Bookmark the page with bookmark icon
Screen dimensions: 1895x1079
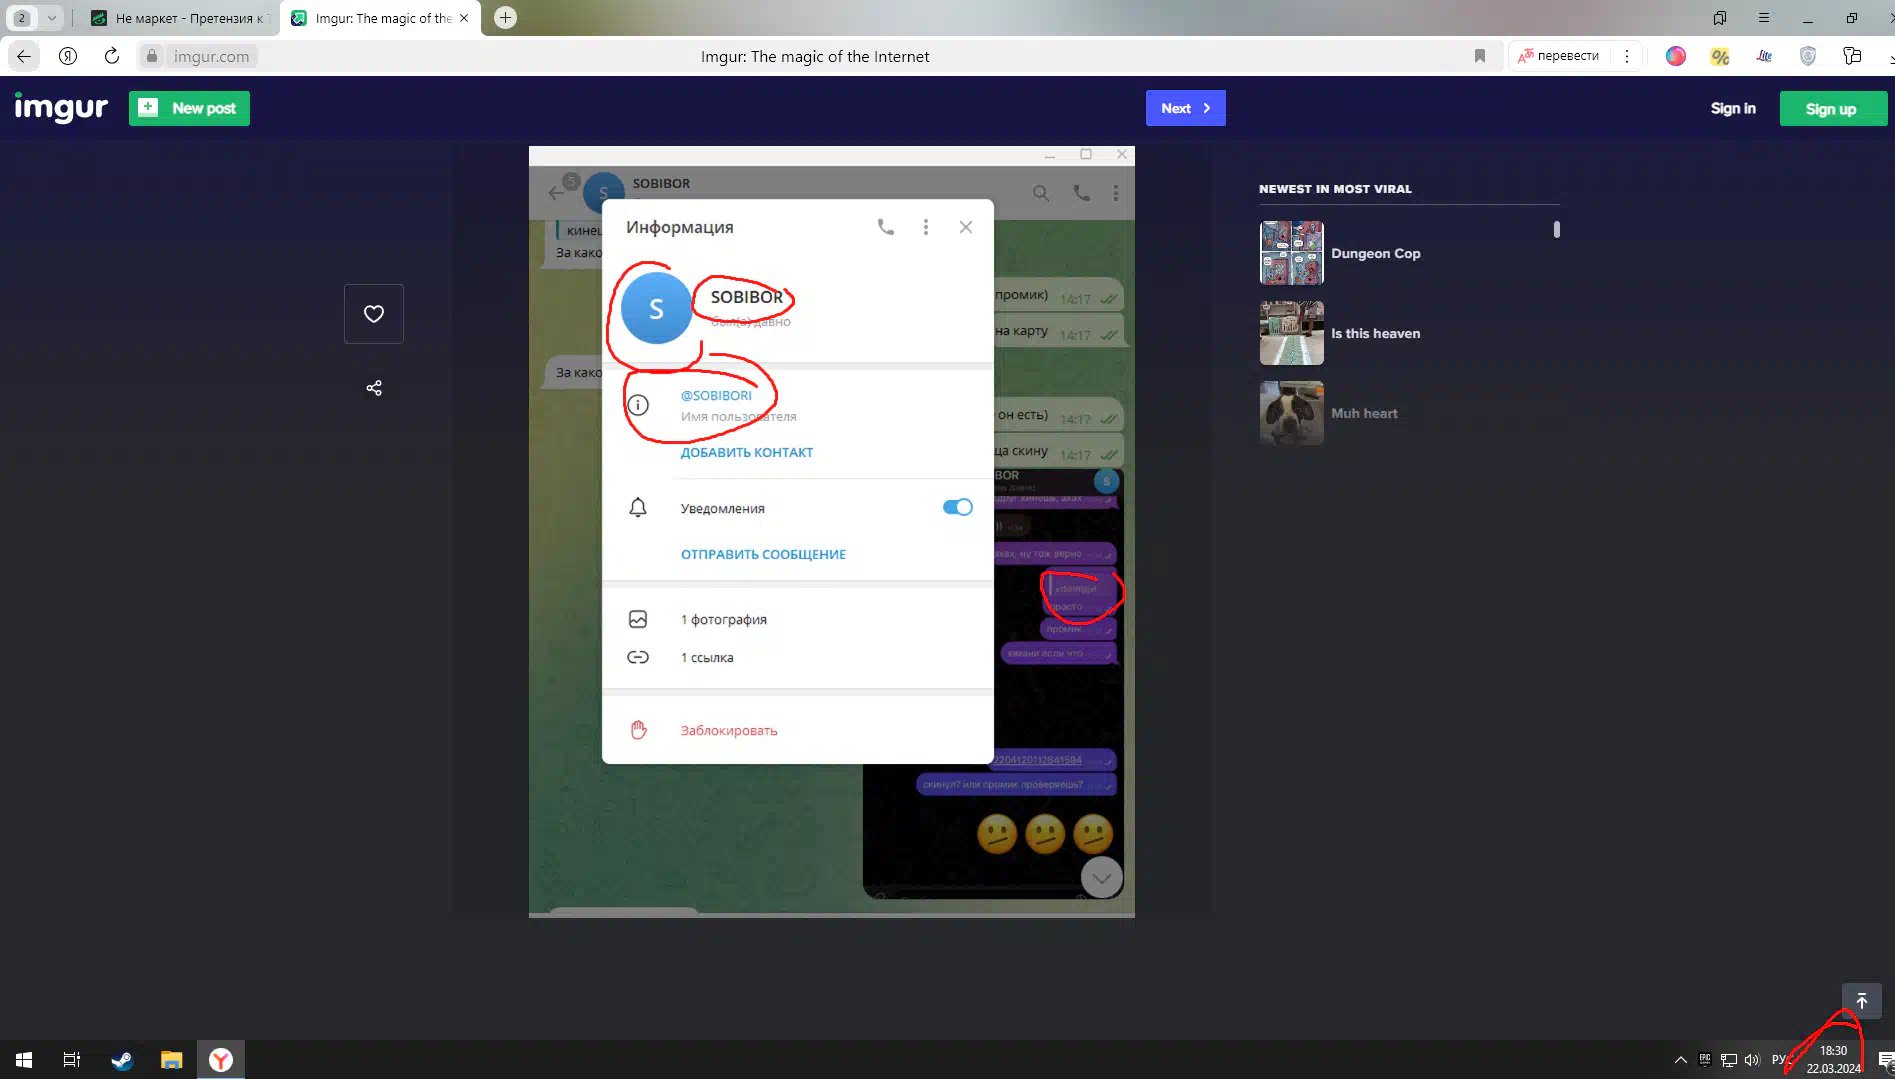point(1480,56)
